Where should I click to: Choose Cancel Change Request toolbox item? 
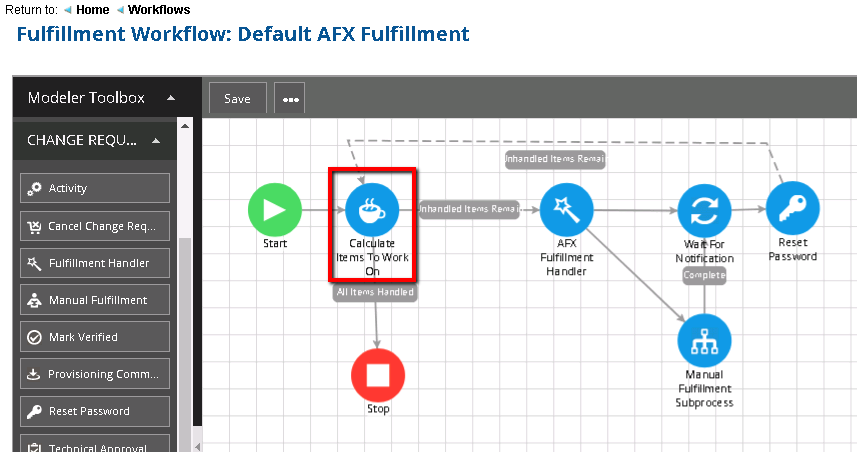tap(95, 226)
